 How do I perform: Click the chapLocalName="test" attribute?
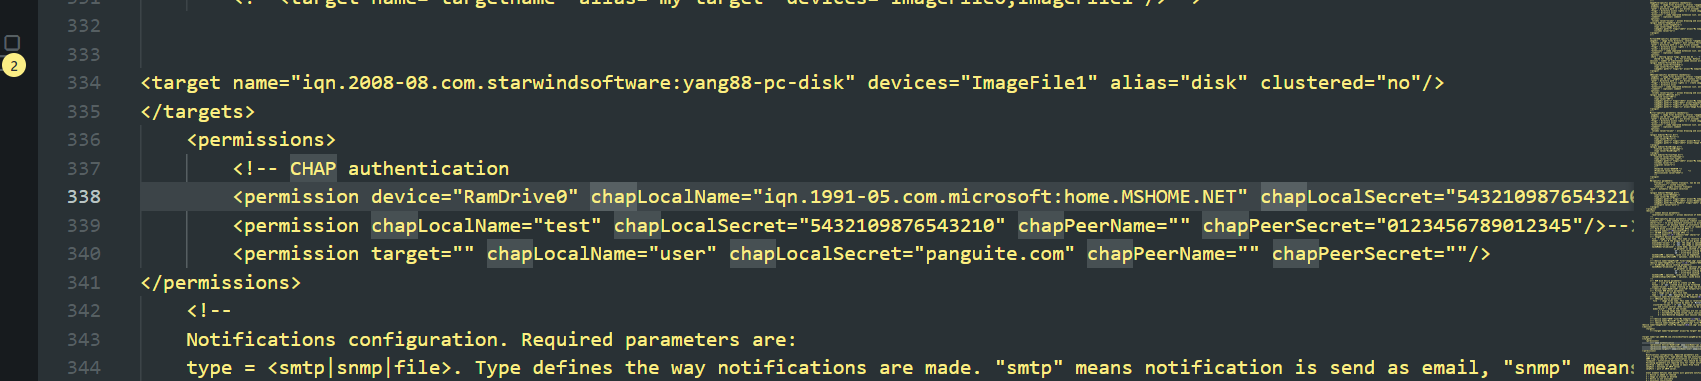487,226
